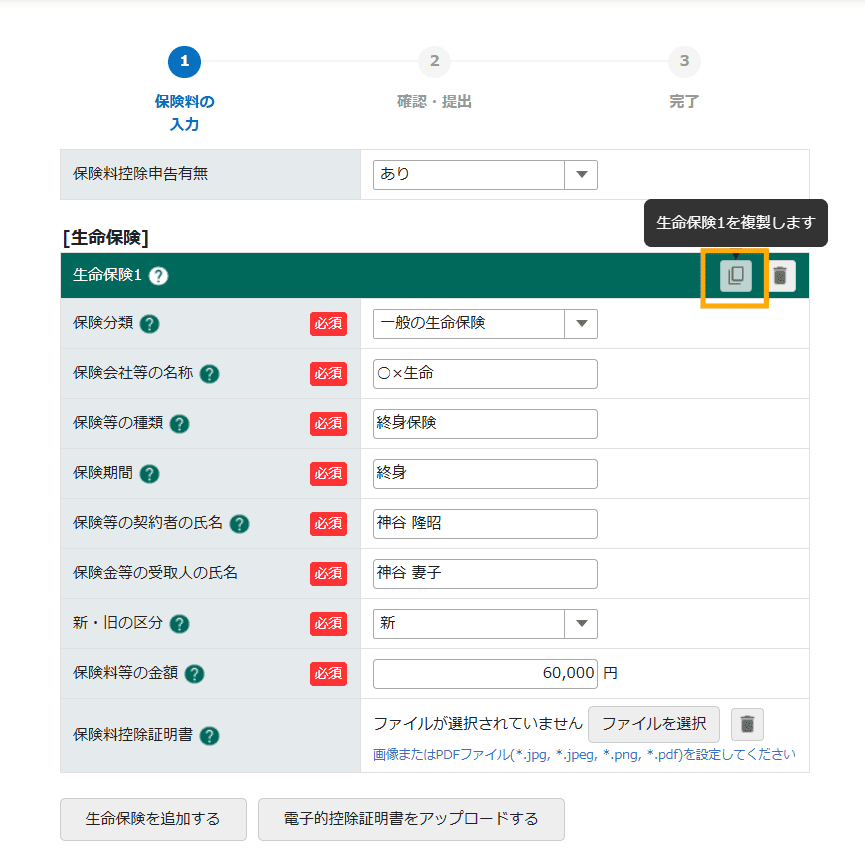Screen dimensions: 865x852
Task: Open the 保険分類 dropdown showing 一般の生命保険
Action: click(x=485, y=324)
